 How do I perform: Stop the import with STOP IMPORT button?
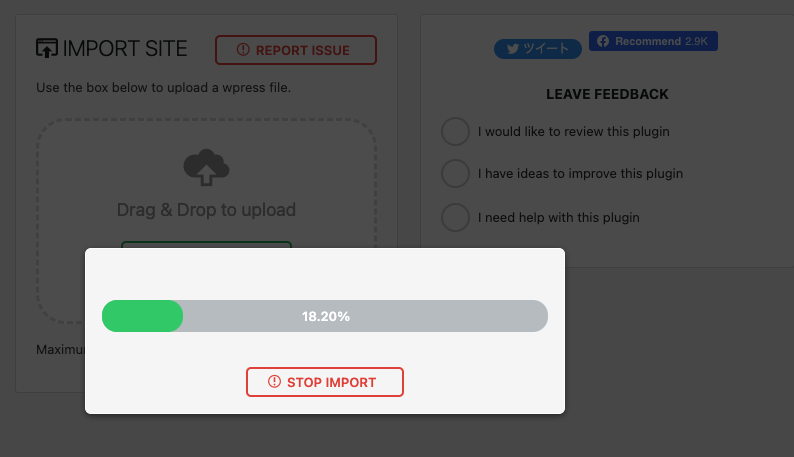click(x=325, y=382)
